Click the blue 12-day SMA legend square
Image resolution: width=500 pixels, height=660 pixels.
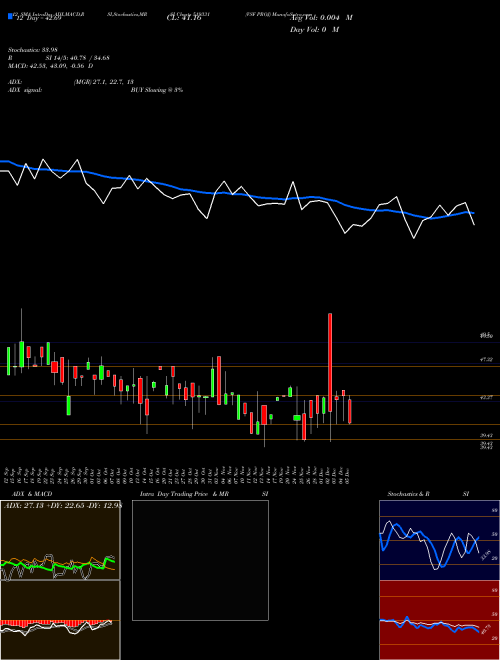10,16
